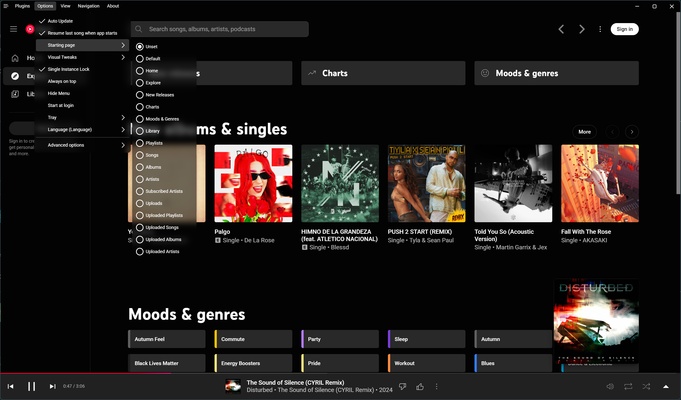Open the Disturbed mini player artwork

tap(596, 321)
